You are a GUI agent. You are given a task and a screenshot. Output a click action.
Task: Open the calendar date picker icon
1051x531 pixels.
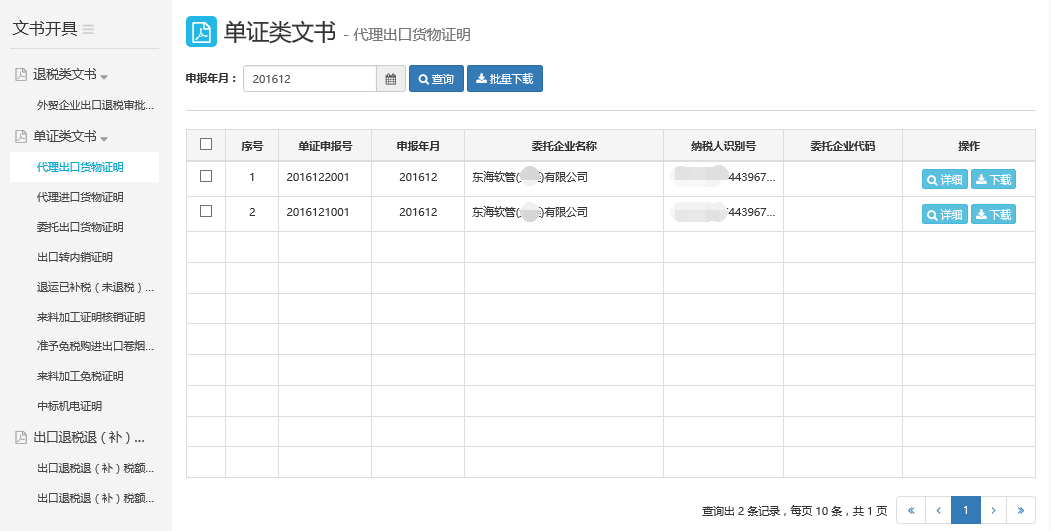tap(390, 79)
